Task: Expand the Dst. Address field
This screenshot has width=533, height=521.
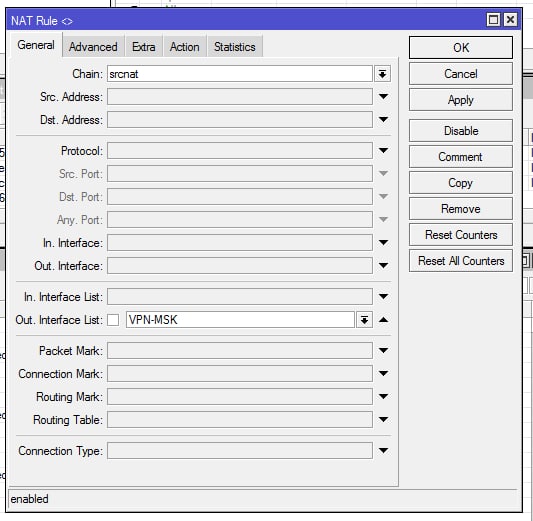Action: click(383, 119)
